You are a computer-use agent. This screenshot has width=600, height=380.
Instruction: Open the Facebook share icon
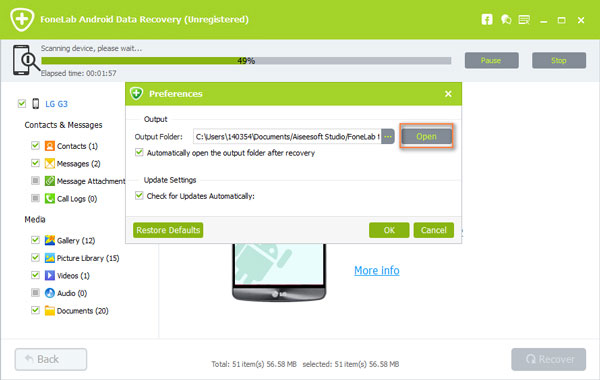pos(487,19)
